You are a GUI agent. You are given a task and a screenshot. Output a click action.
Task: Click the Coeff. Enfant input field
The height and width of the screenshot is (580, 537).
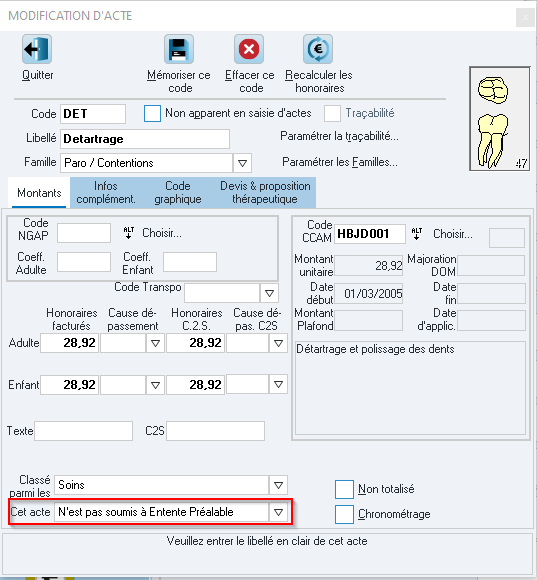pyautogui.click(x=190, y=262)
